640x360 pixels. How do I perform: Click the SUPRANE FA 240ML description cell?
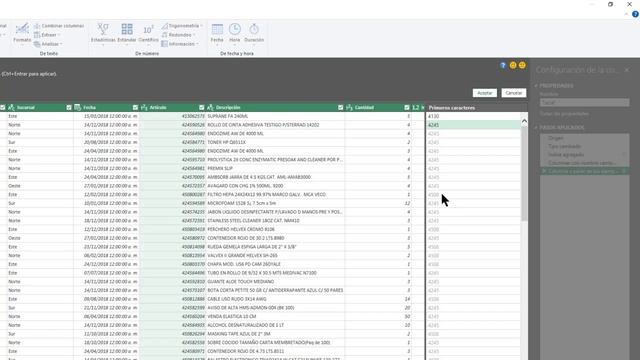[x=275, y=116]
